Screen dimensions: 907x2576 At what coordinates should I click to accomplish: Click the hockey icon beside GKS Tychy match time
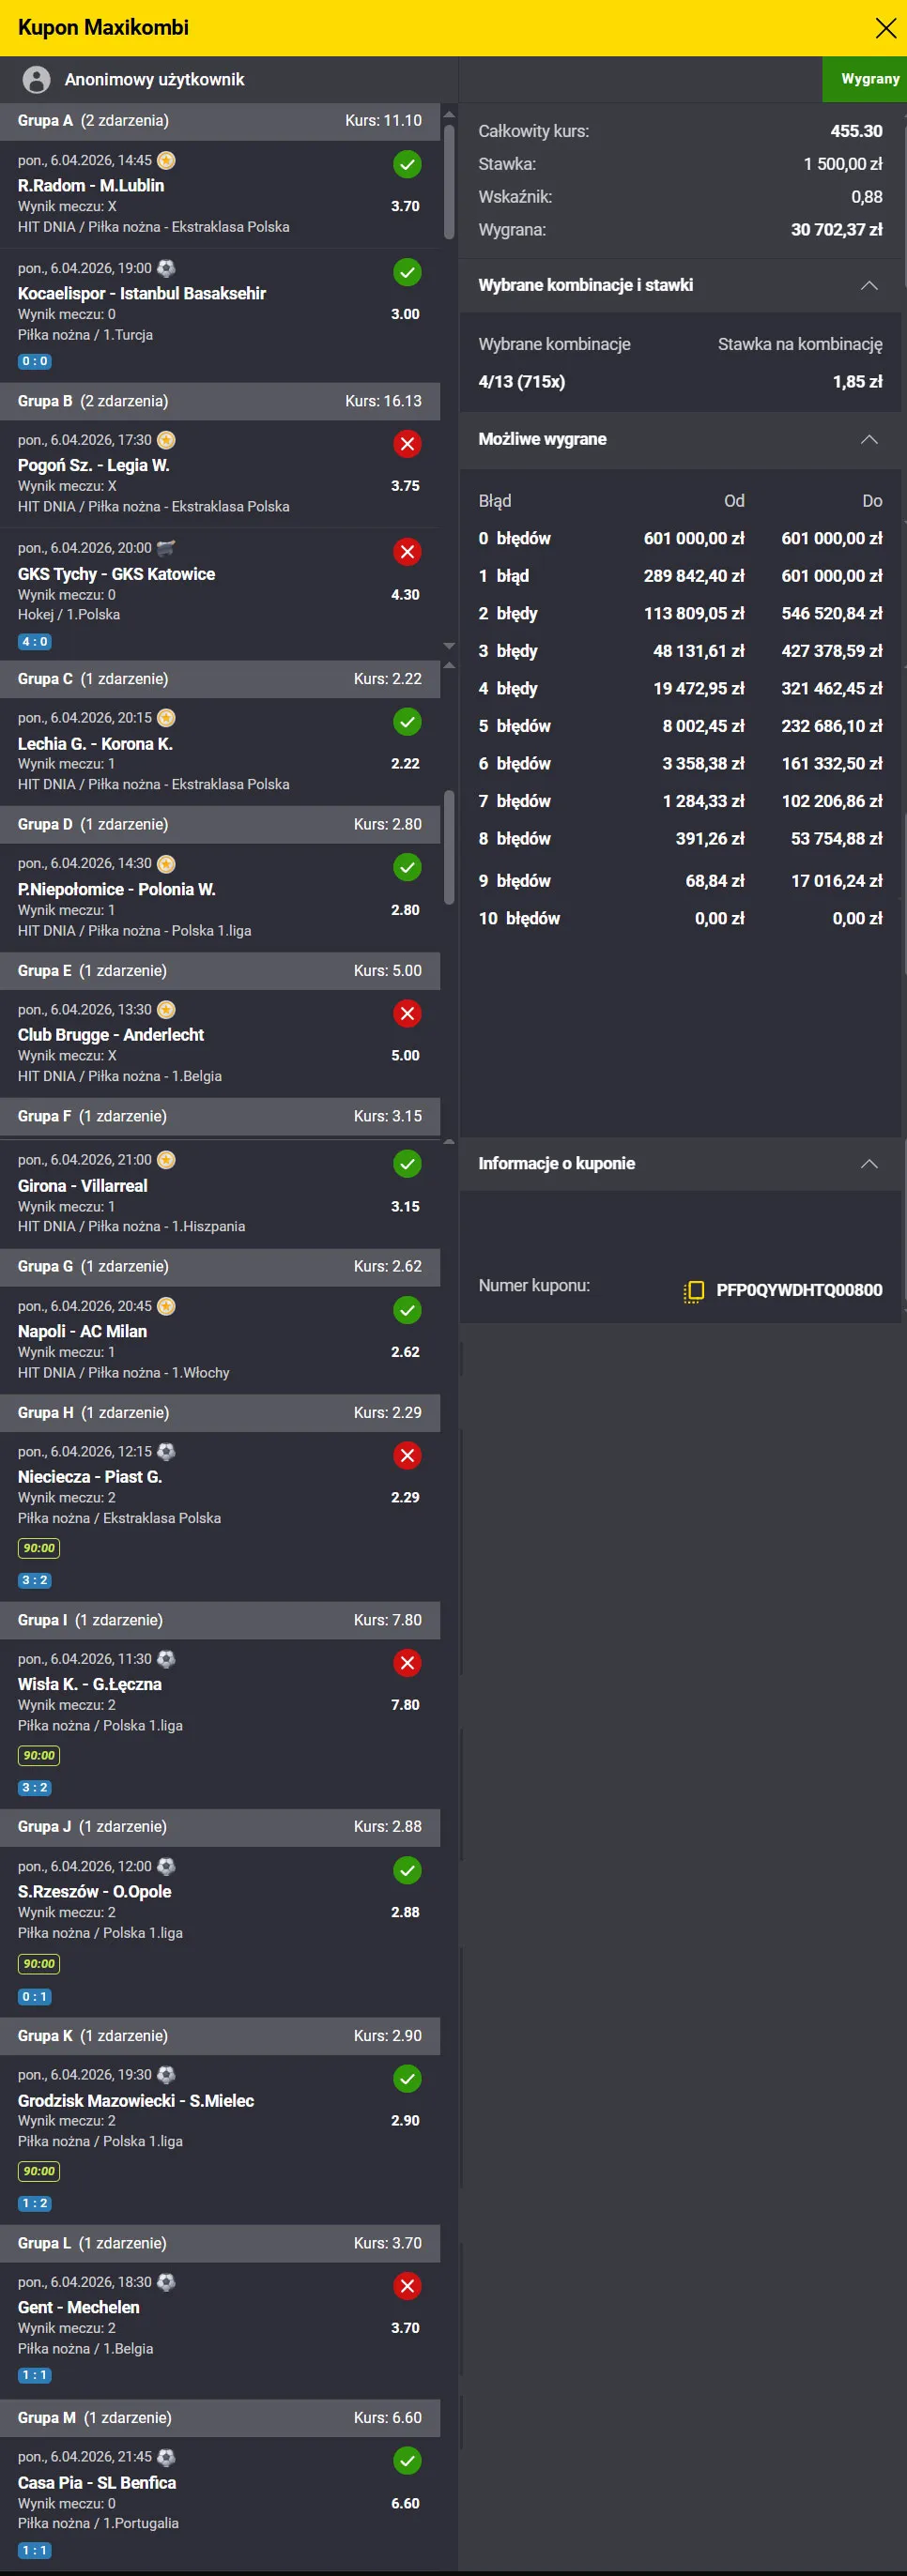166,548
